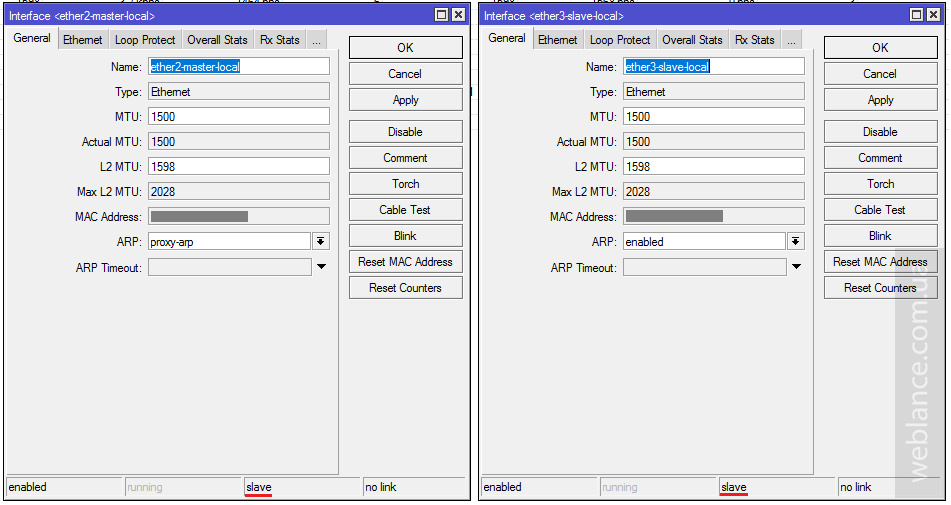Maximize the ether3-slave-local window
Screen dimensions: 951x505
917,15
